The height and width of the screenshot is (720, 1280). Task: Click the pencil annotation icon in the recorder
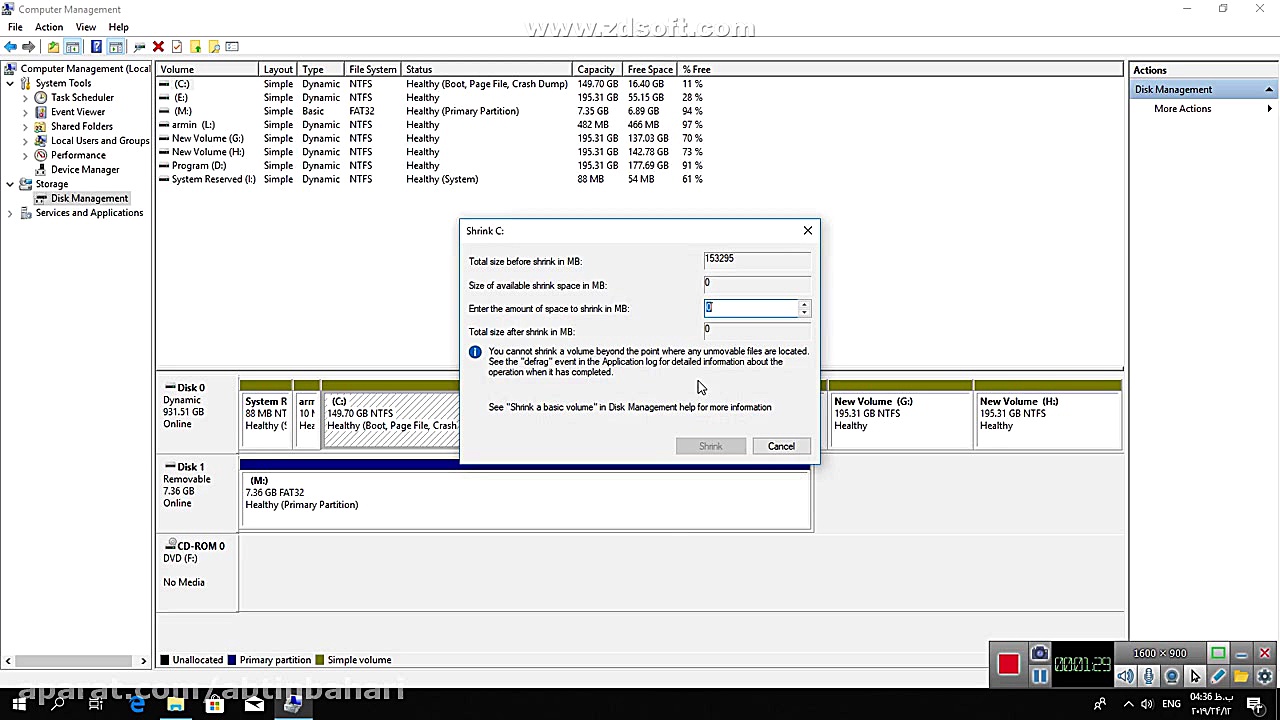click(x=1218, y=677)
